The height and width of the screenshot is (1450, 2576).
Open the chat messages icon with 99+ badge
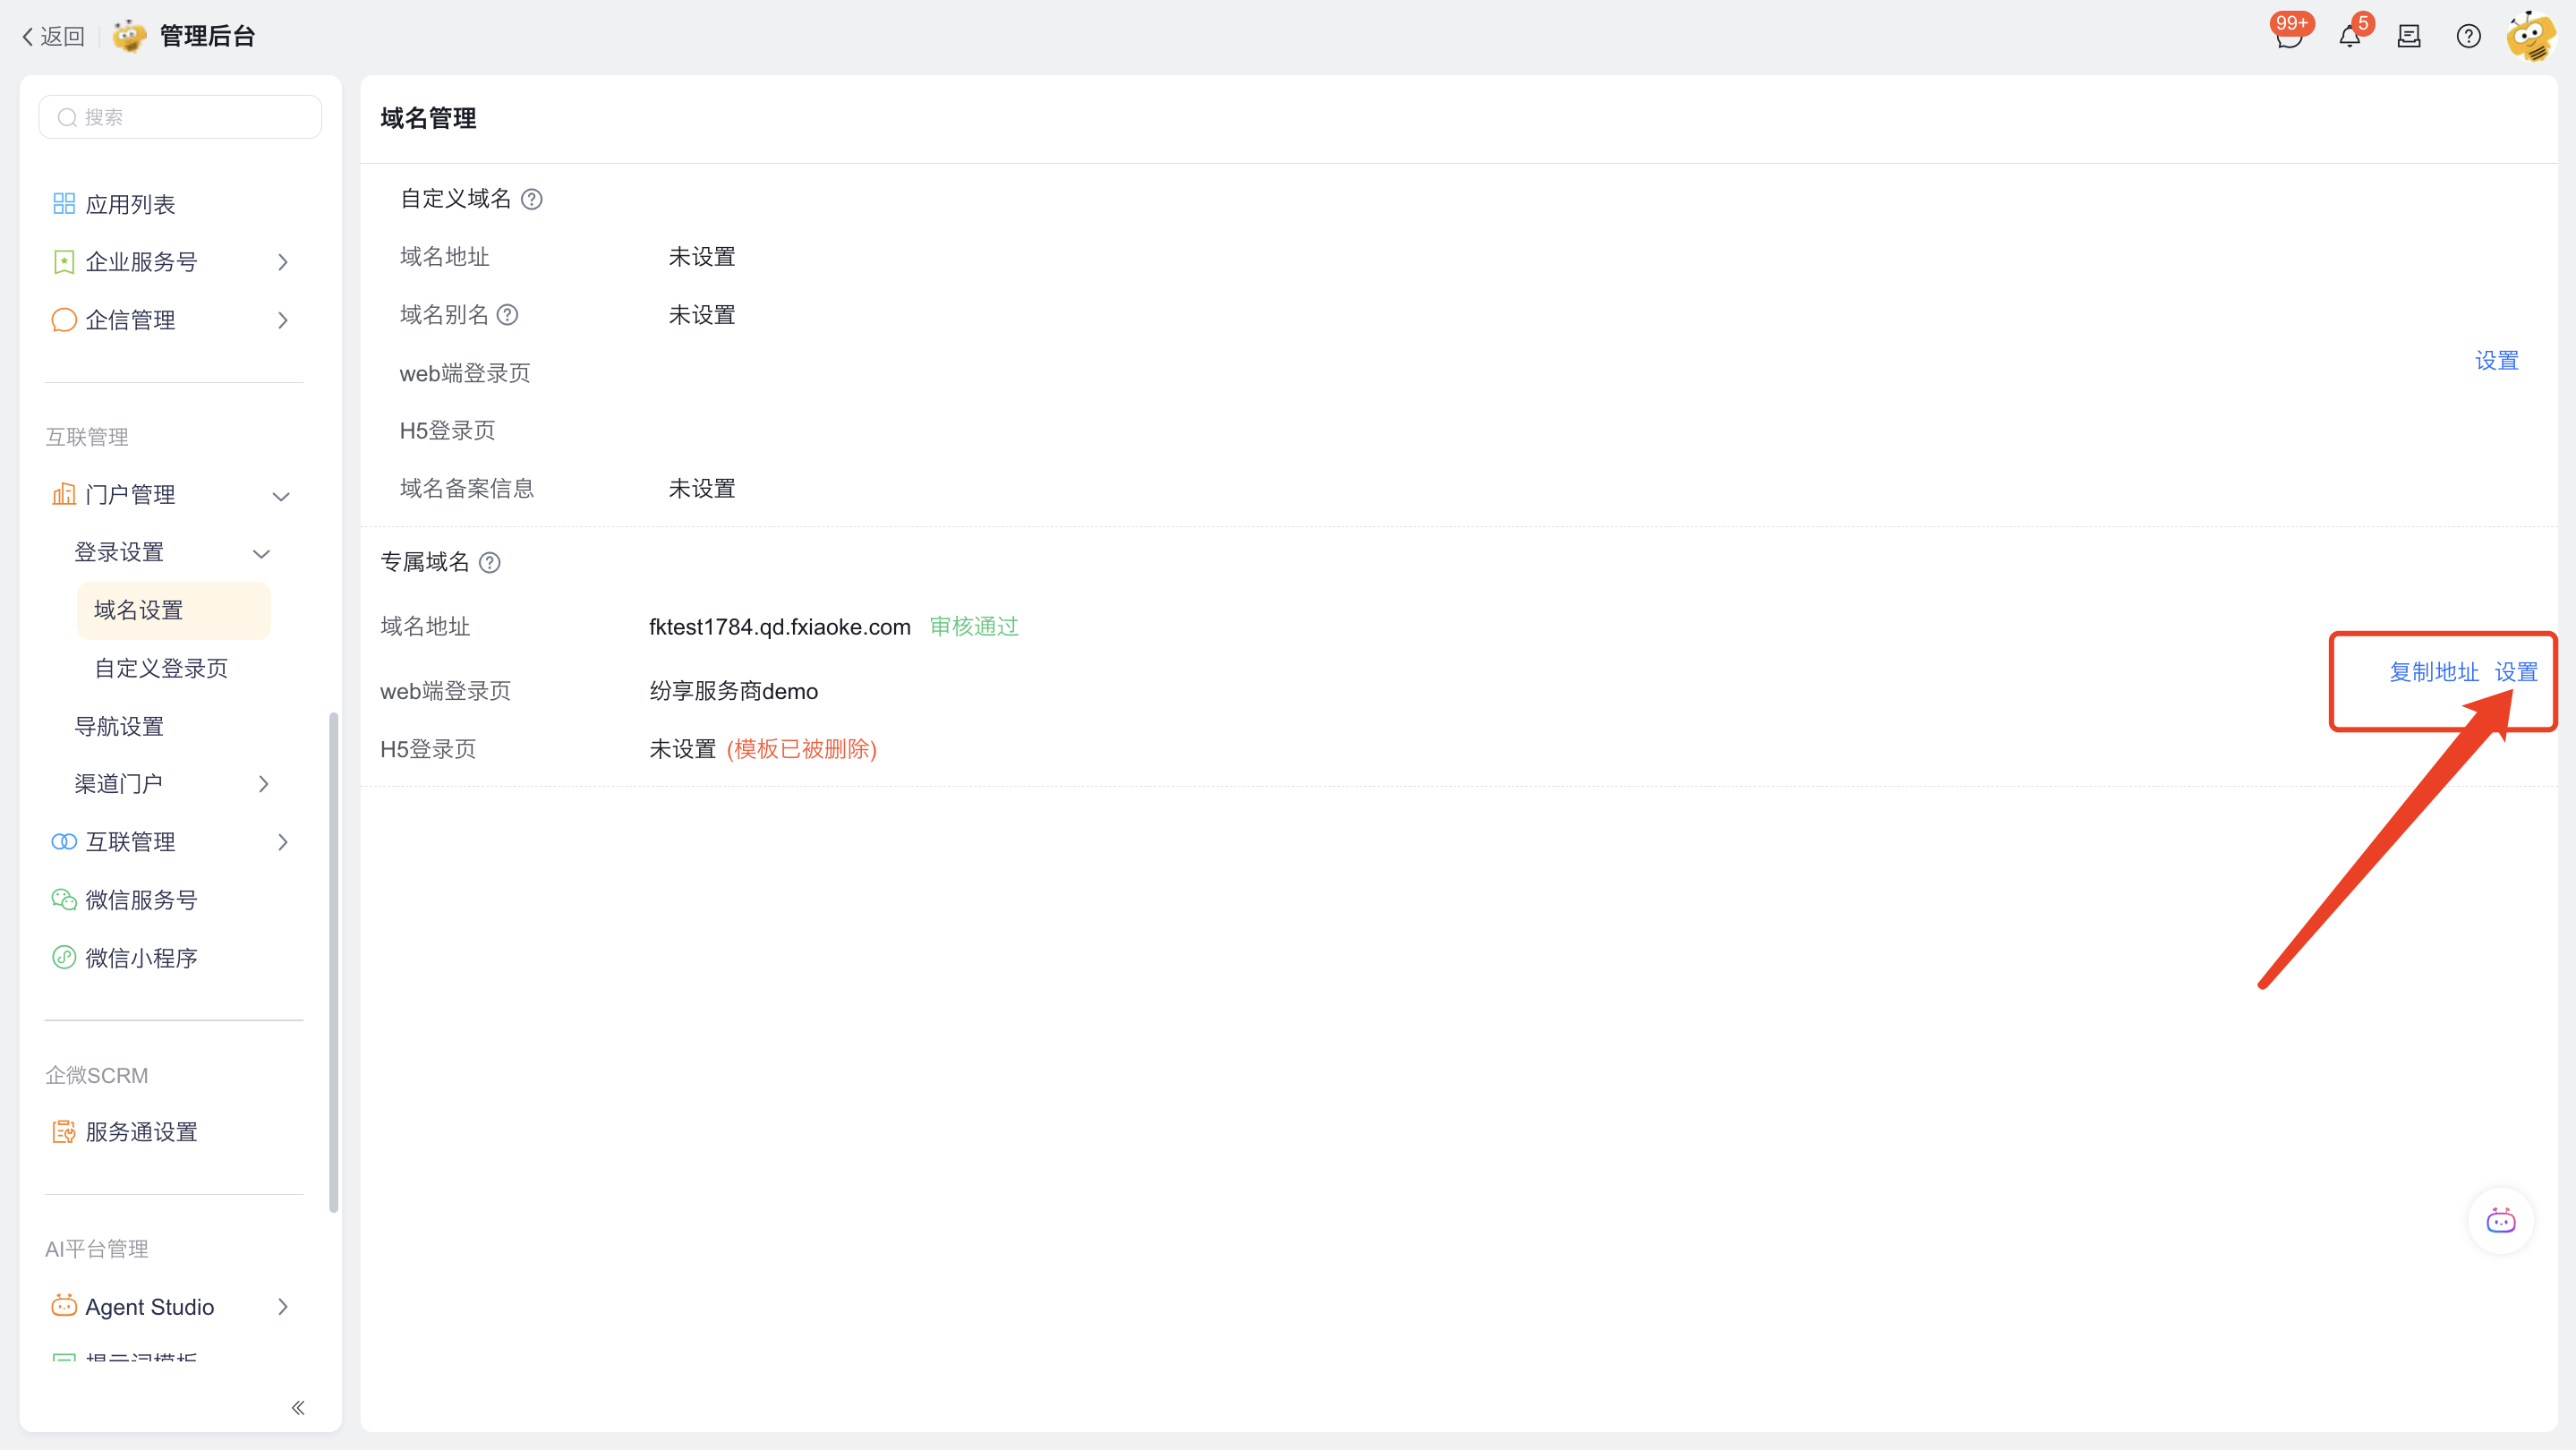2288,37
